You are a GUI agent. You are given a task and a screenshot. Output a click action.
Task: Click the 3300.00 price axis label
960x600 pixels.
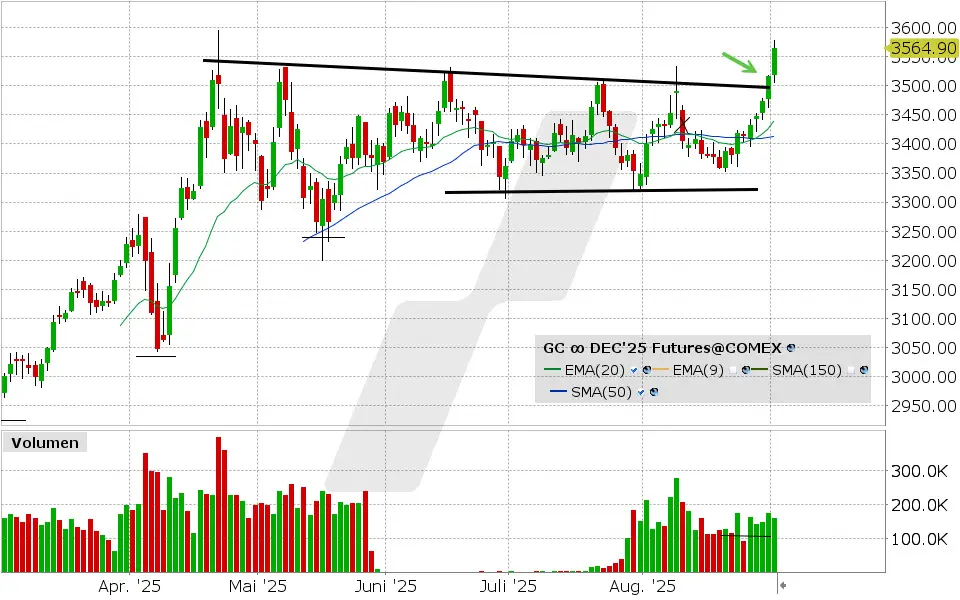pyautogui.click(x=923, y=202)
